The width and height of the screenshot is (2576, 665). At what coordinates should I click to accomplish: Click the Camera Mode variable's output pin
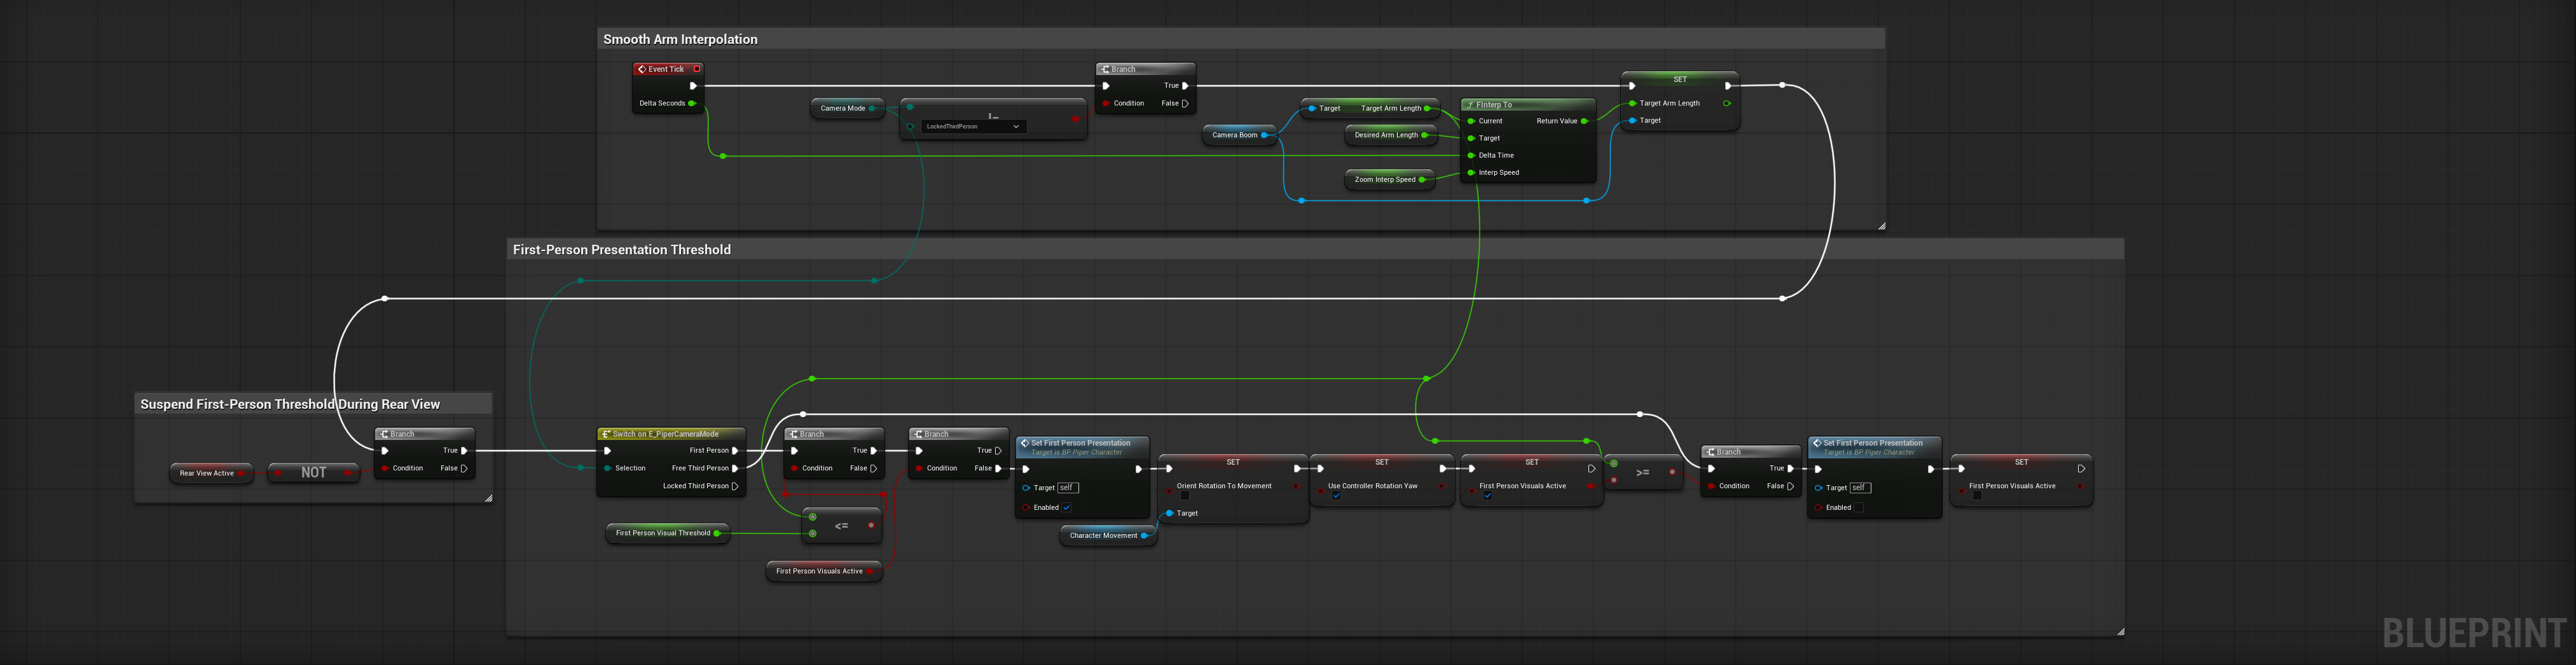tap(872, 108)
